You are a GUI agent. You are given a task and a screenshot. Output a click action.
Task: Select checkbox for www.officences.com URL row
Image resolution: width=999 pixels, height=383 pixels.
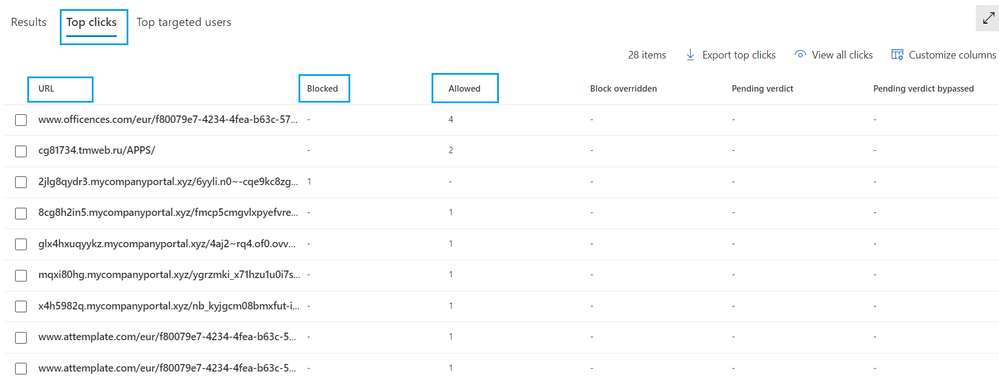pyautogui.click(x=21, y=120)
